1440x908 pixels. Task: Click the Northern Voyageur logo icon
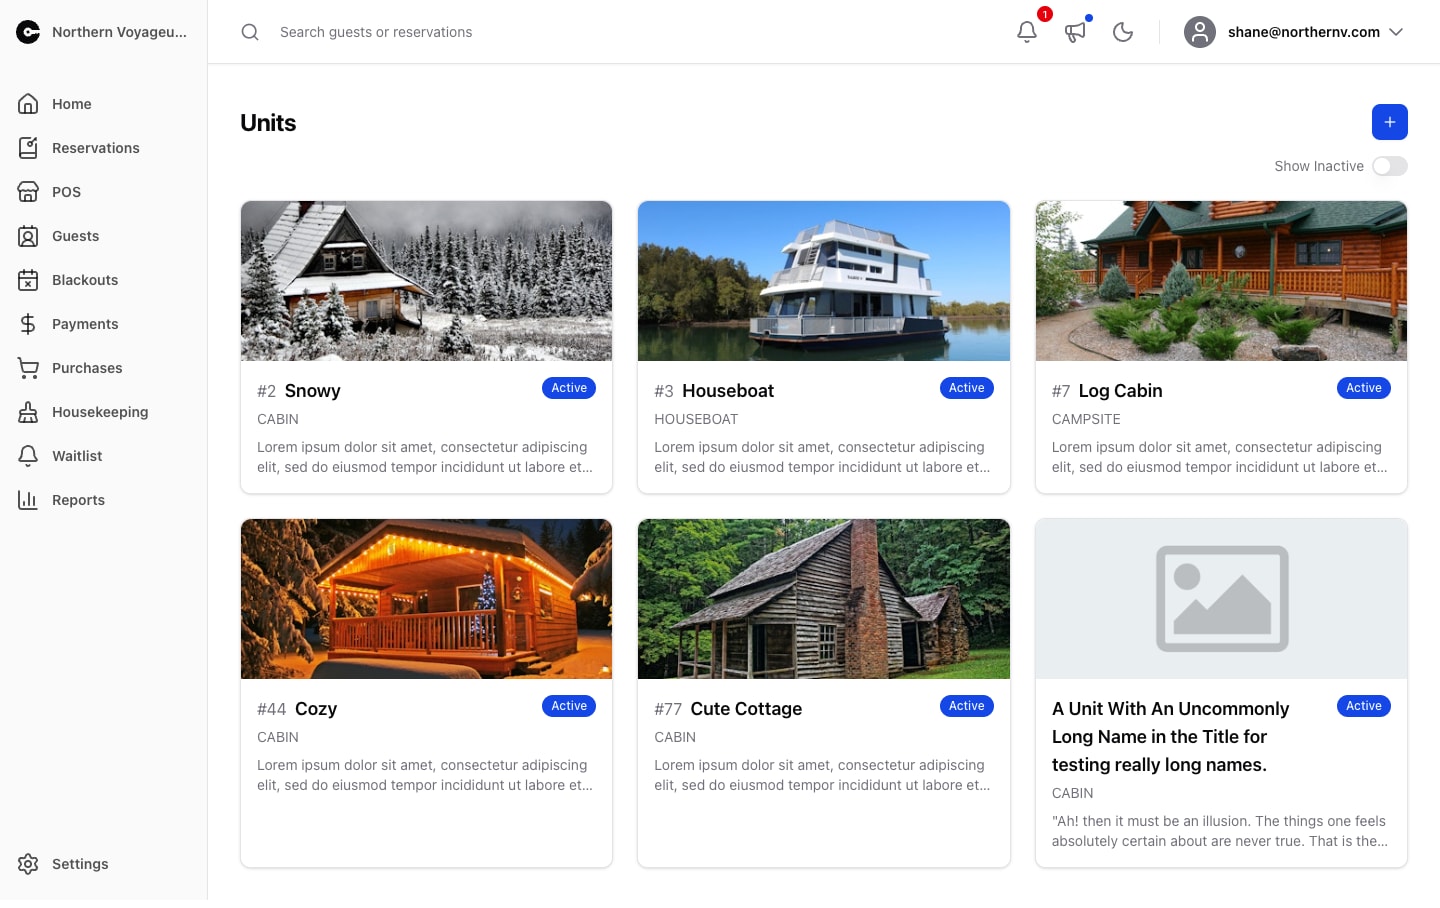click(28, 32)
